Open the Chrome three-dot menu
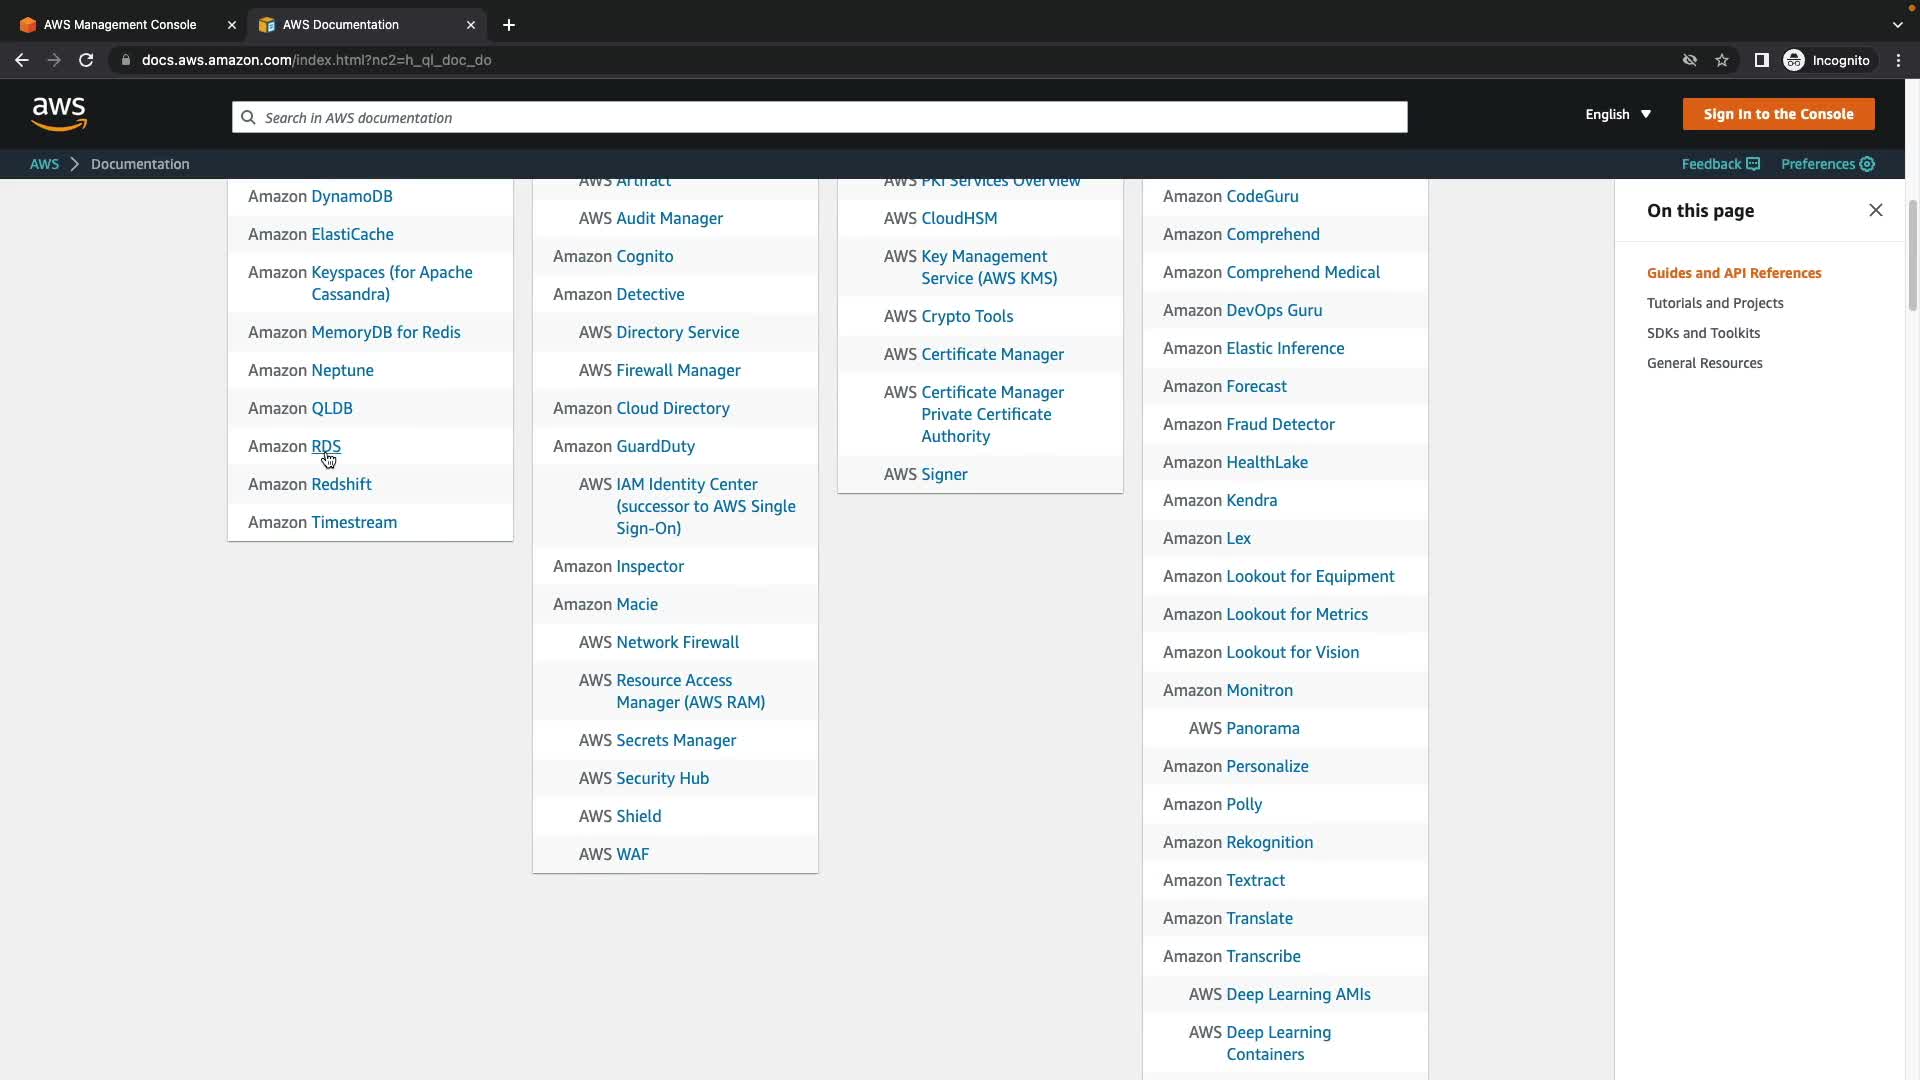The image size is (1920, 1080). click(1899, 60)
